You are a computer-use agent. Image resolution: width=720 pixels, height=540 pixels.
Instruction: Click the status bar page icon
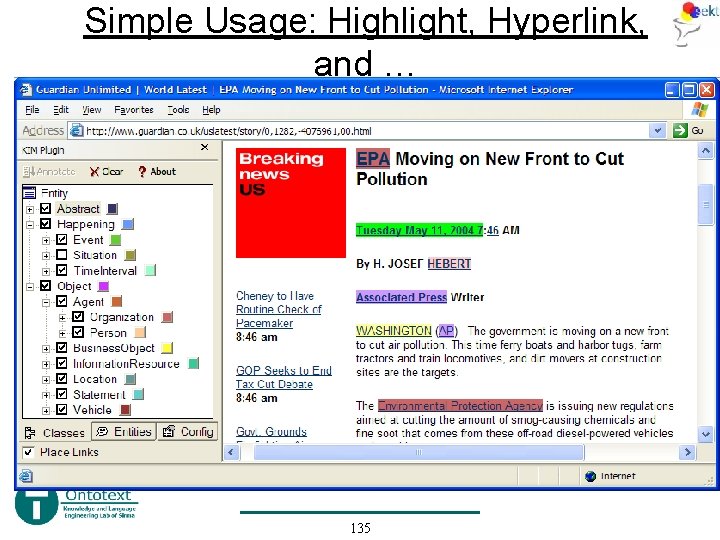click(26, 476)
